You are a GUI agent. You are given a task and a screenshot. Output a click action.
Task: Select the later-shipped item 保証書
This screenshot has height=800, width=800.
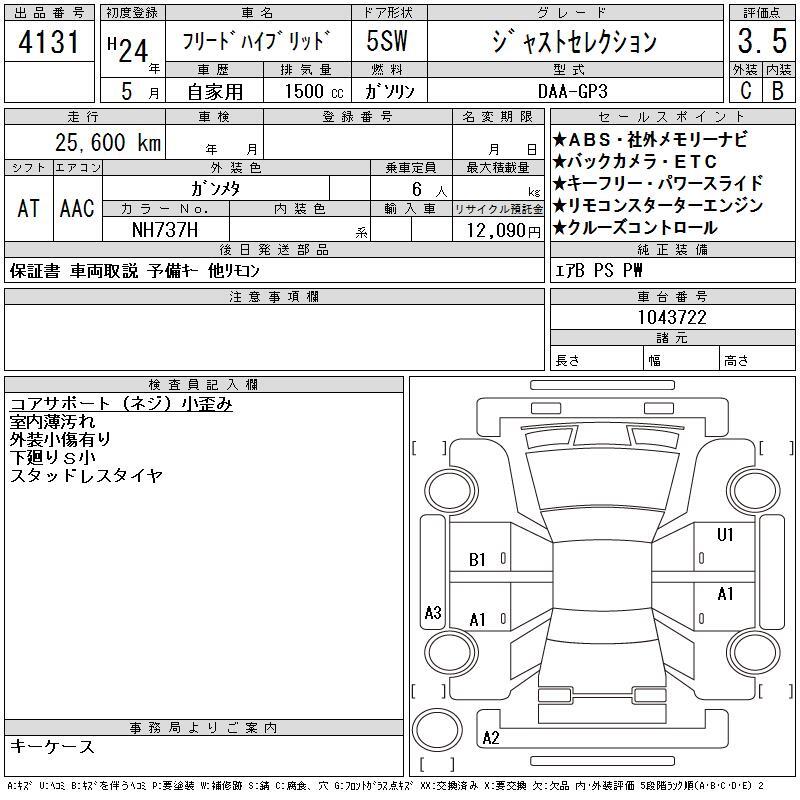pos(35,270)
